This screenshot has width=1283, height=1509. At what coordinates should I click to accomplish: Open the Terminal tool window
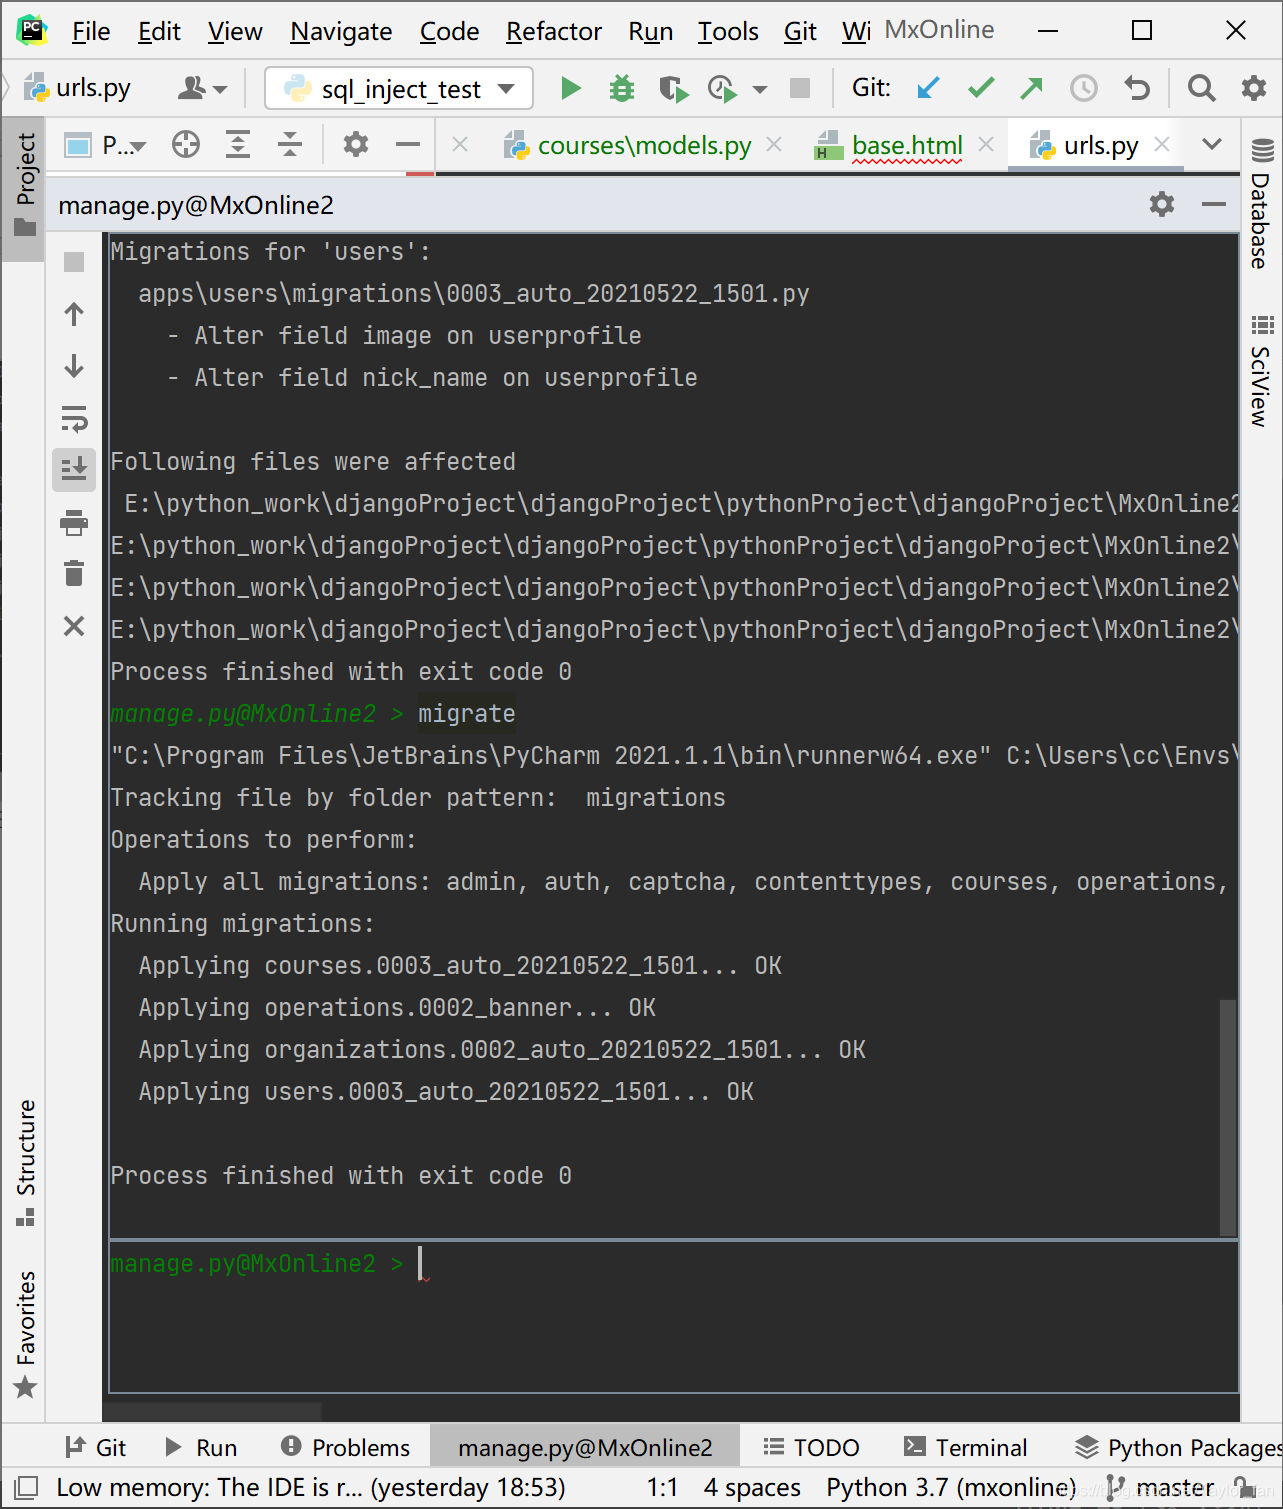(965, 1447)
